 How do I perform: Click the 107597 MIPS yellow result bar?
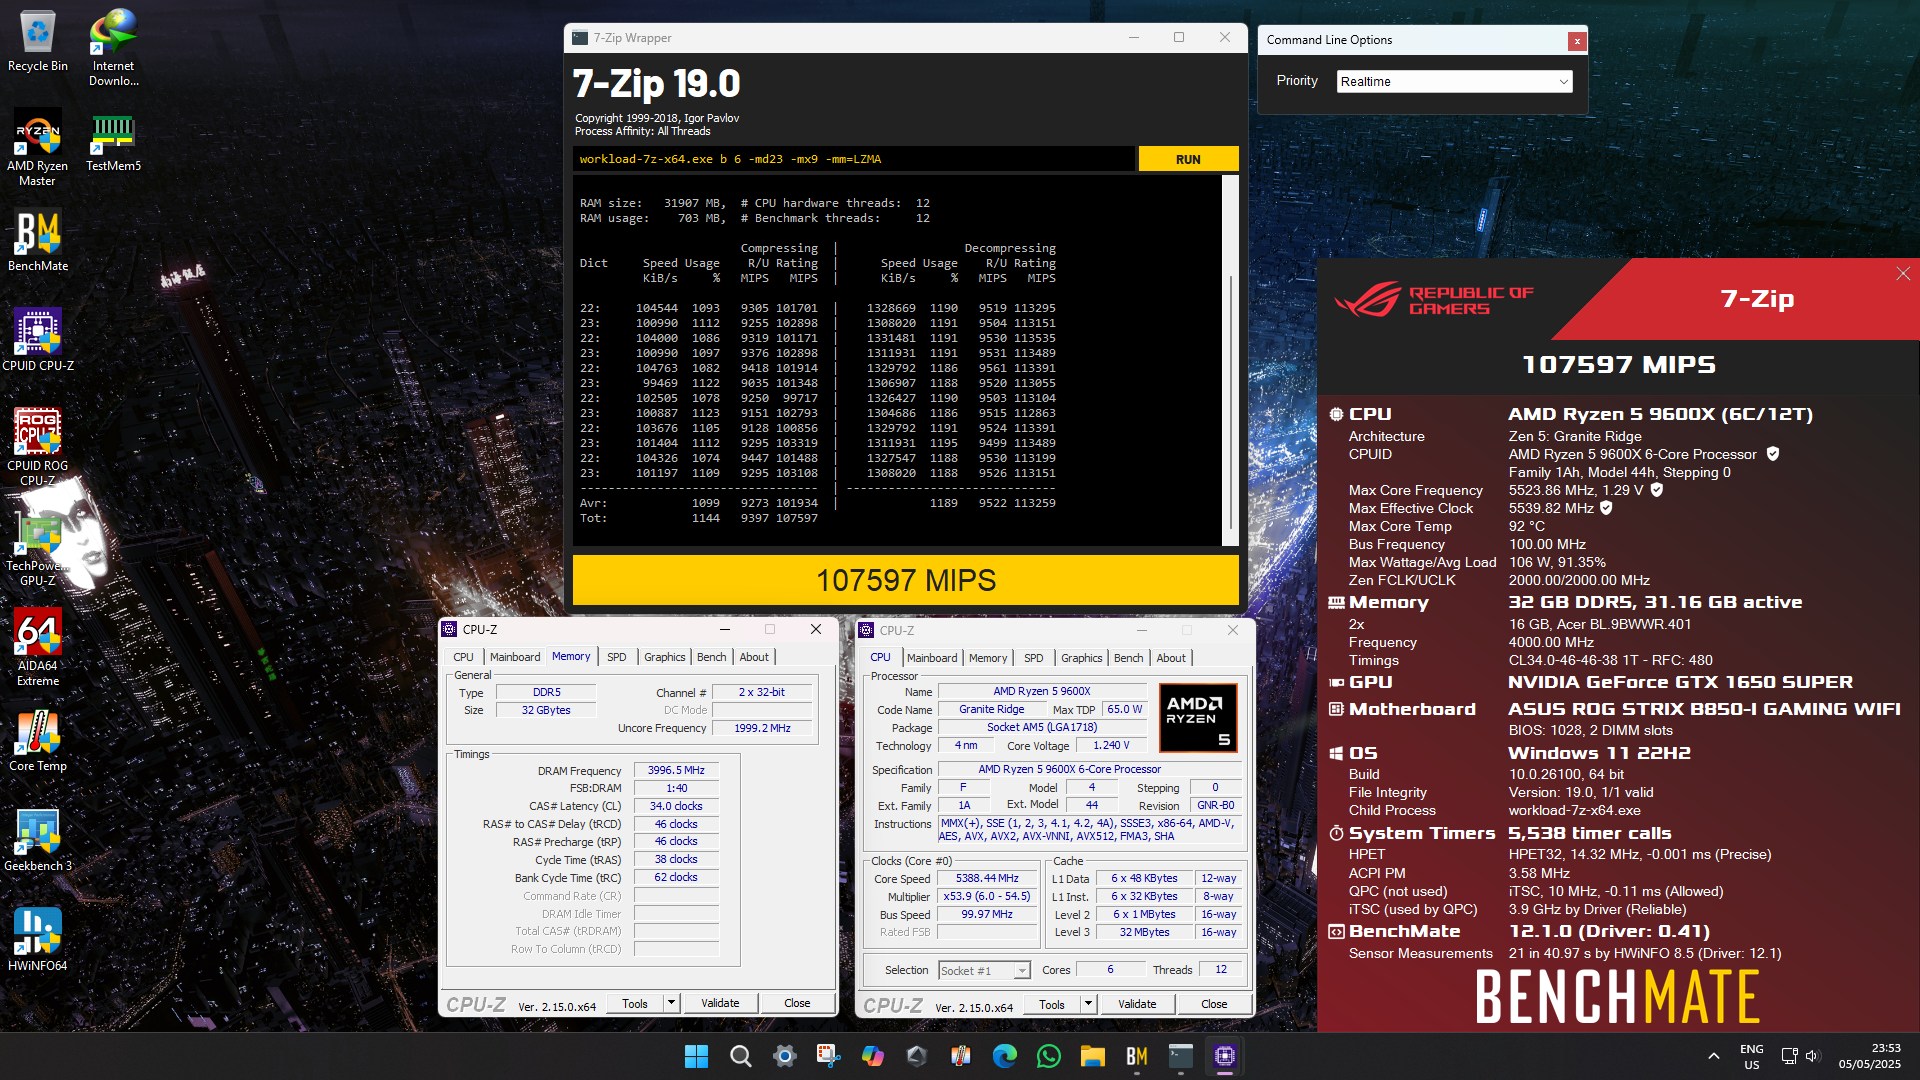905,580
